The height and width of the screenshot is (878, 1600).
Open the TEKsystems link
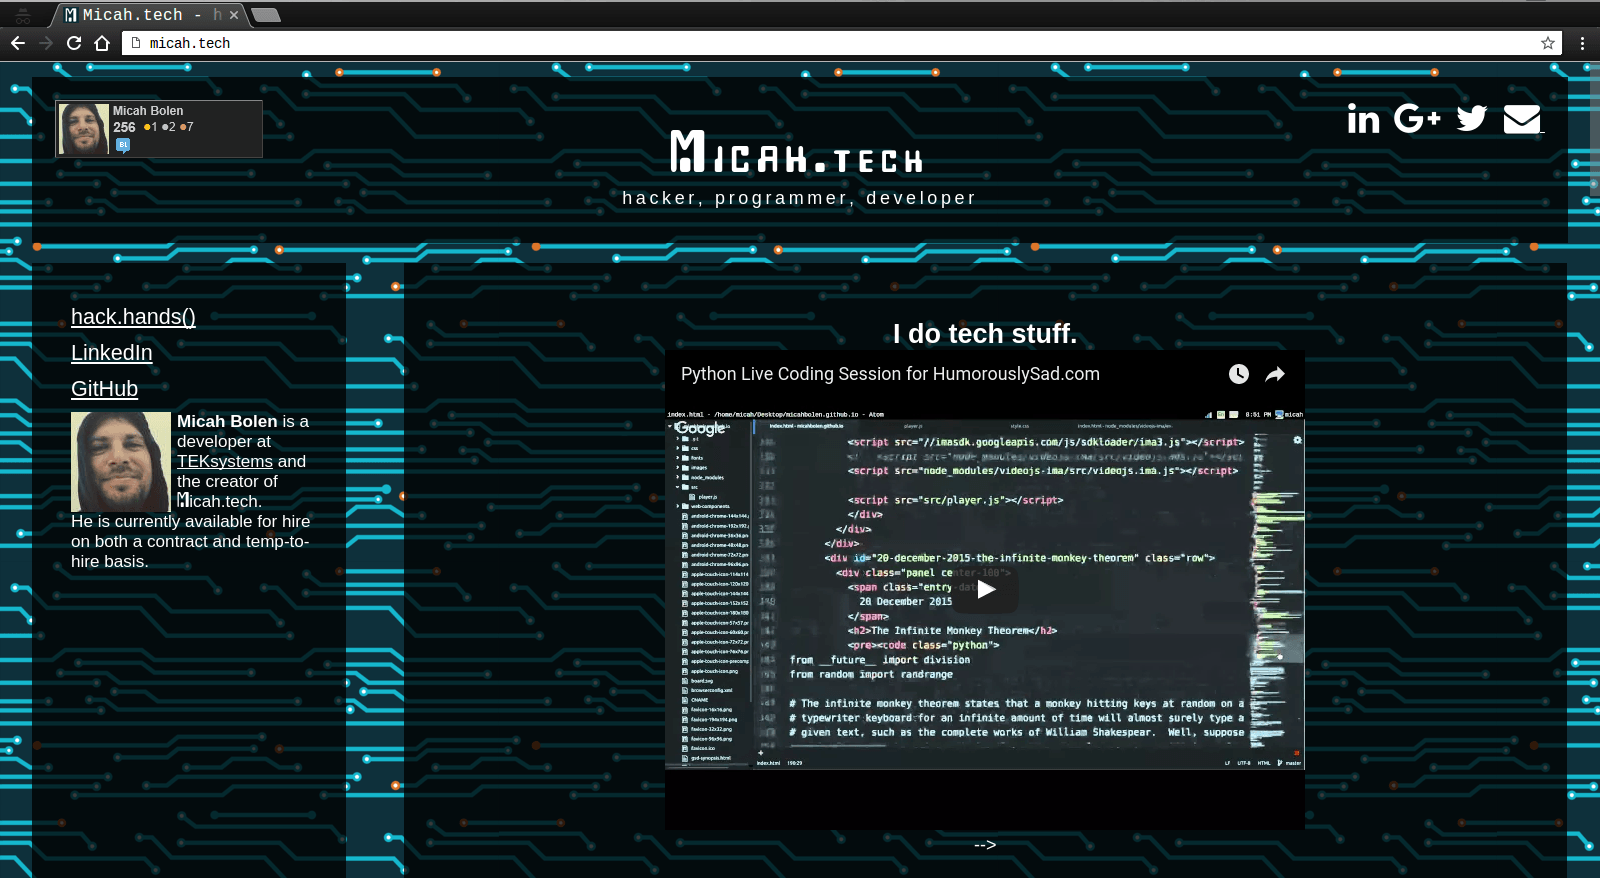[x=224, y=461]
